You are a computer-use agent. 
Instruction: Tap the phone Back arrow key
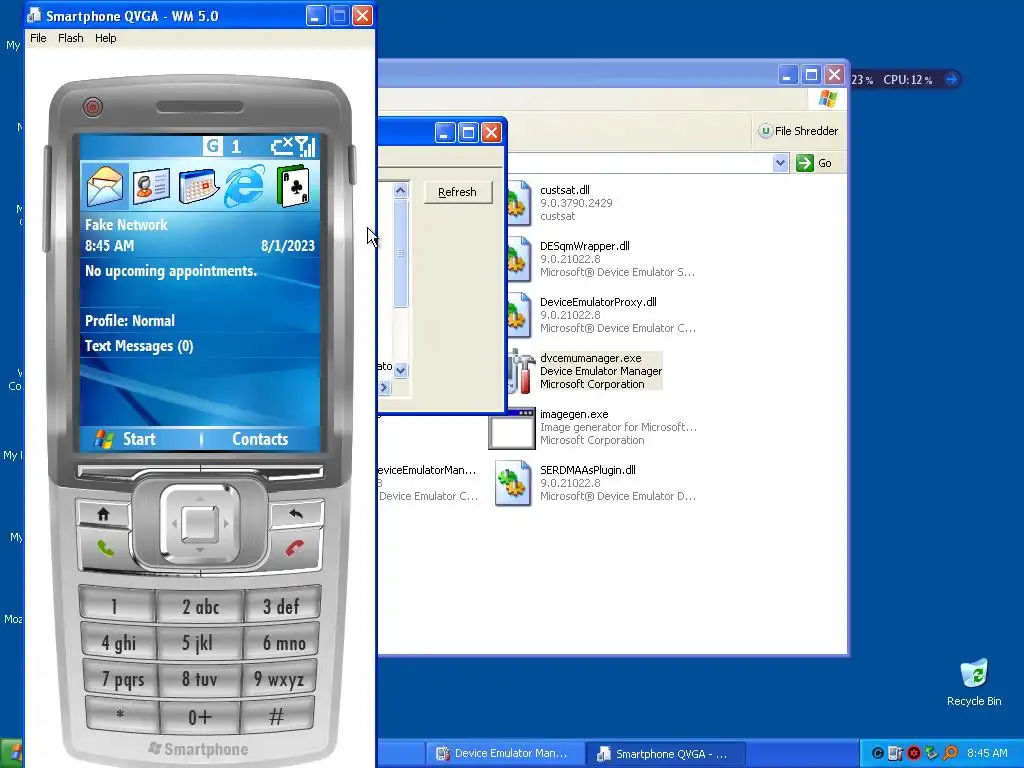click(296, 514)
